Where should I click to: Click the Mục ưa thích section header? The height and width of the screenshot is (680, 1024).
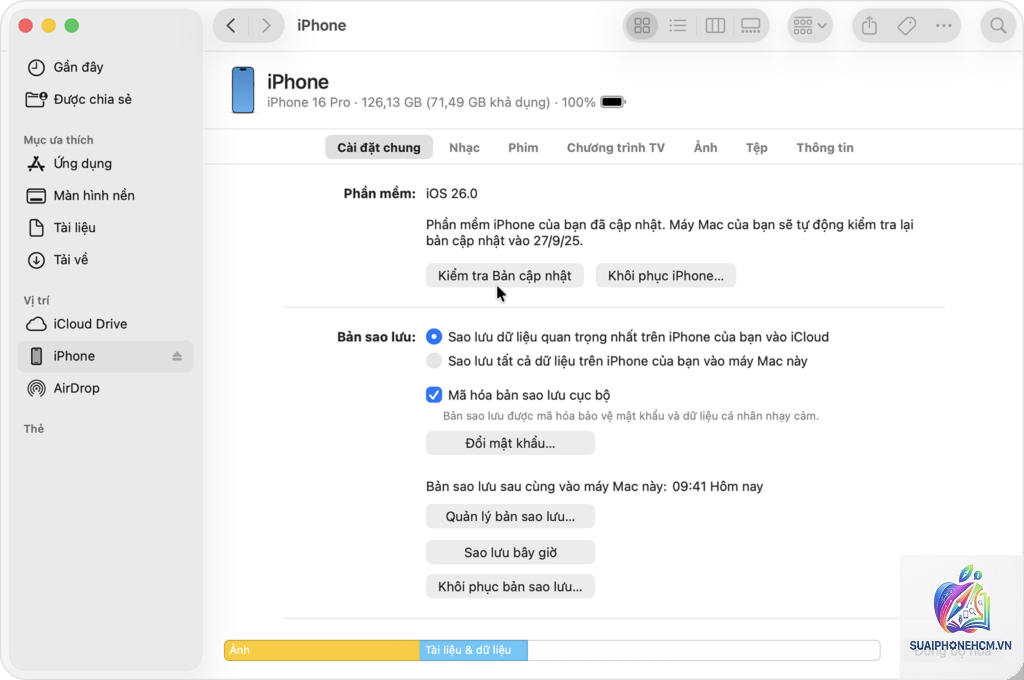point(59,140)
